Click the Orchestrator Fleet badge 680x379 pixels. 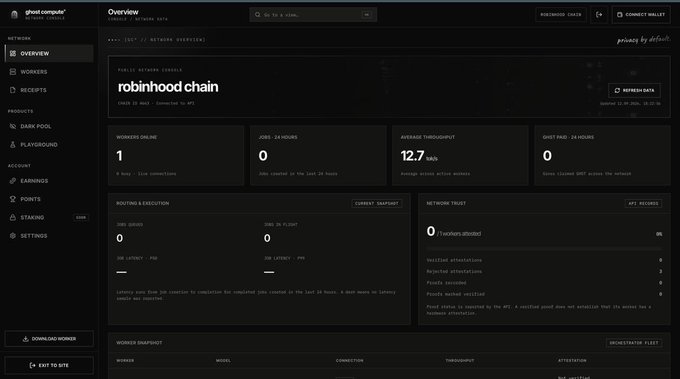pyautogui.click(x=634, y=343)
